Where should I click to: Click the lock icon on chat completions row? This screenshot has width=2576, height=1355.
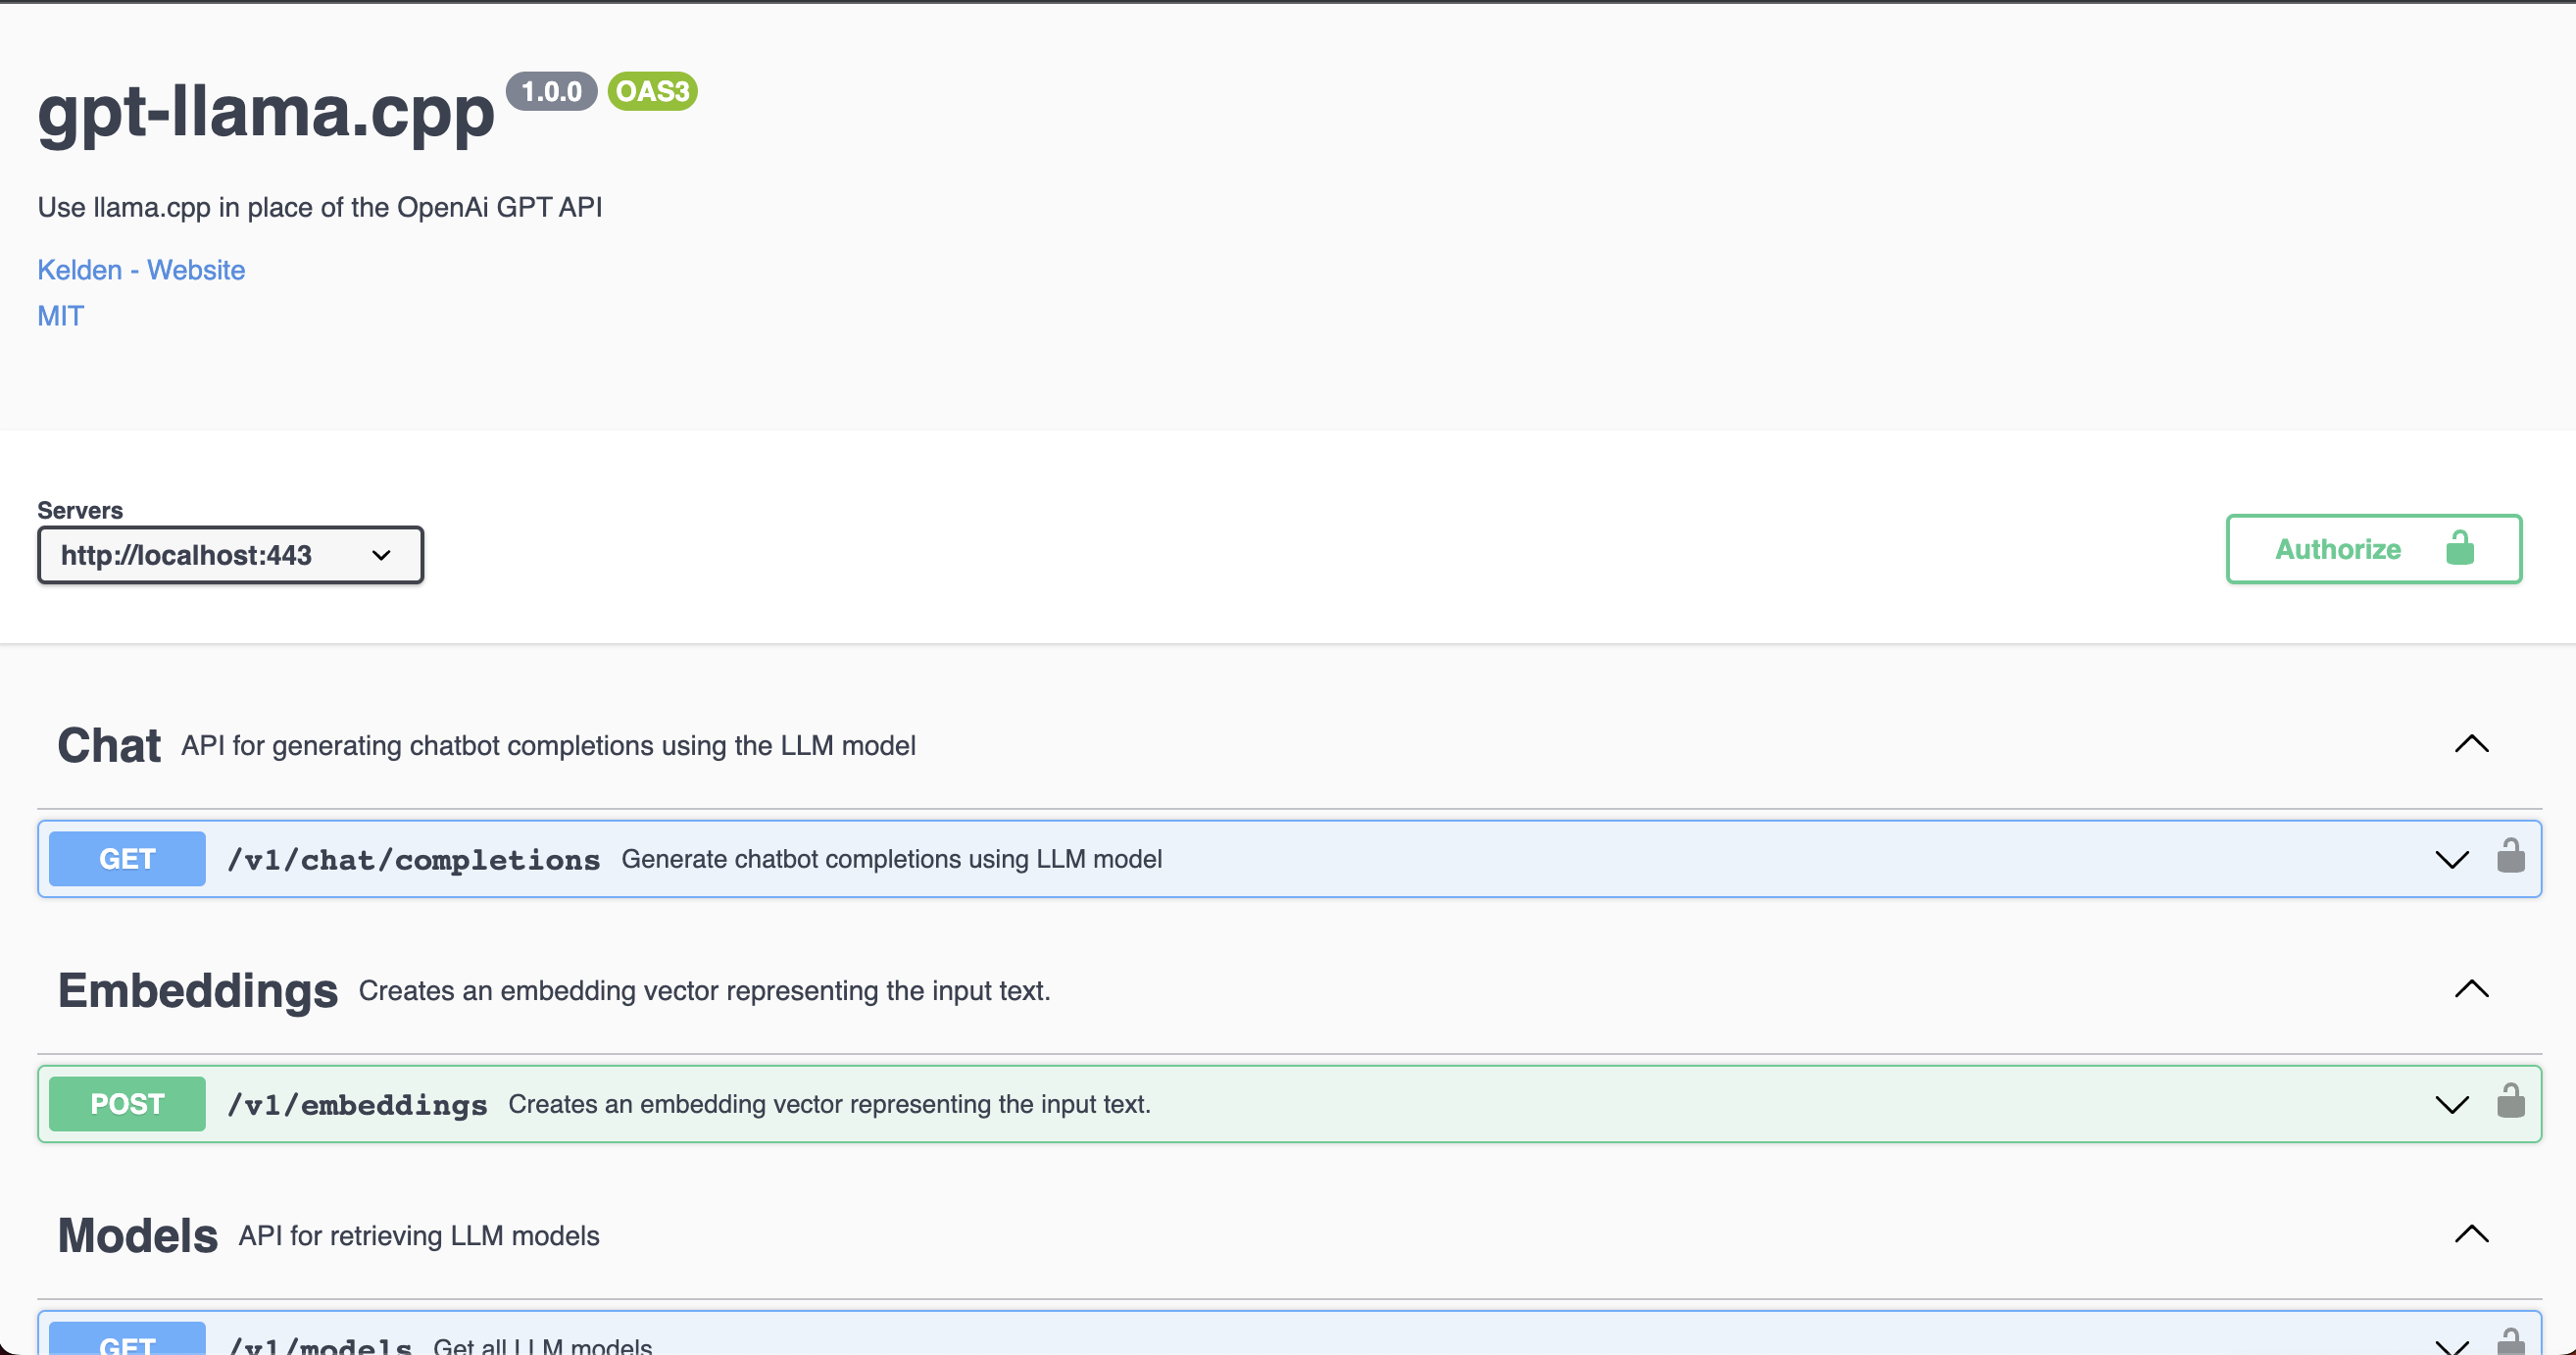tap(2510, 857)
